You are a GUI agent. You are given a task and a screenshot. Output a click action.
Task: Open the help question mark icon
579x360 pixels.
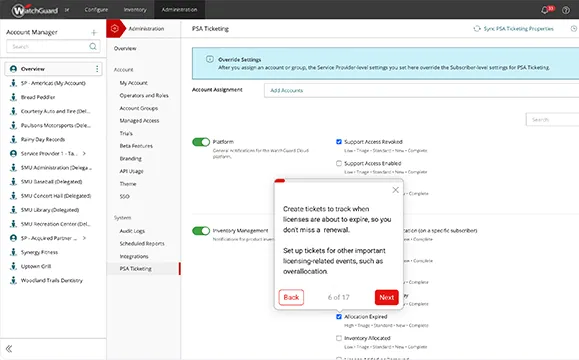[x=566, y=10]
